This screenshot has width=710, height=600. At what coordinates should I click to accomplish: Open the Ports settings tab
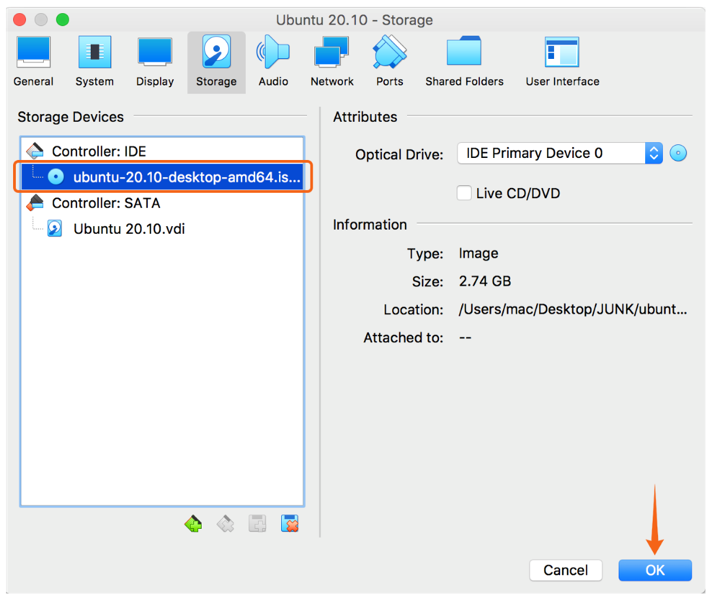389,62
